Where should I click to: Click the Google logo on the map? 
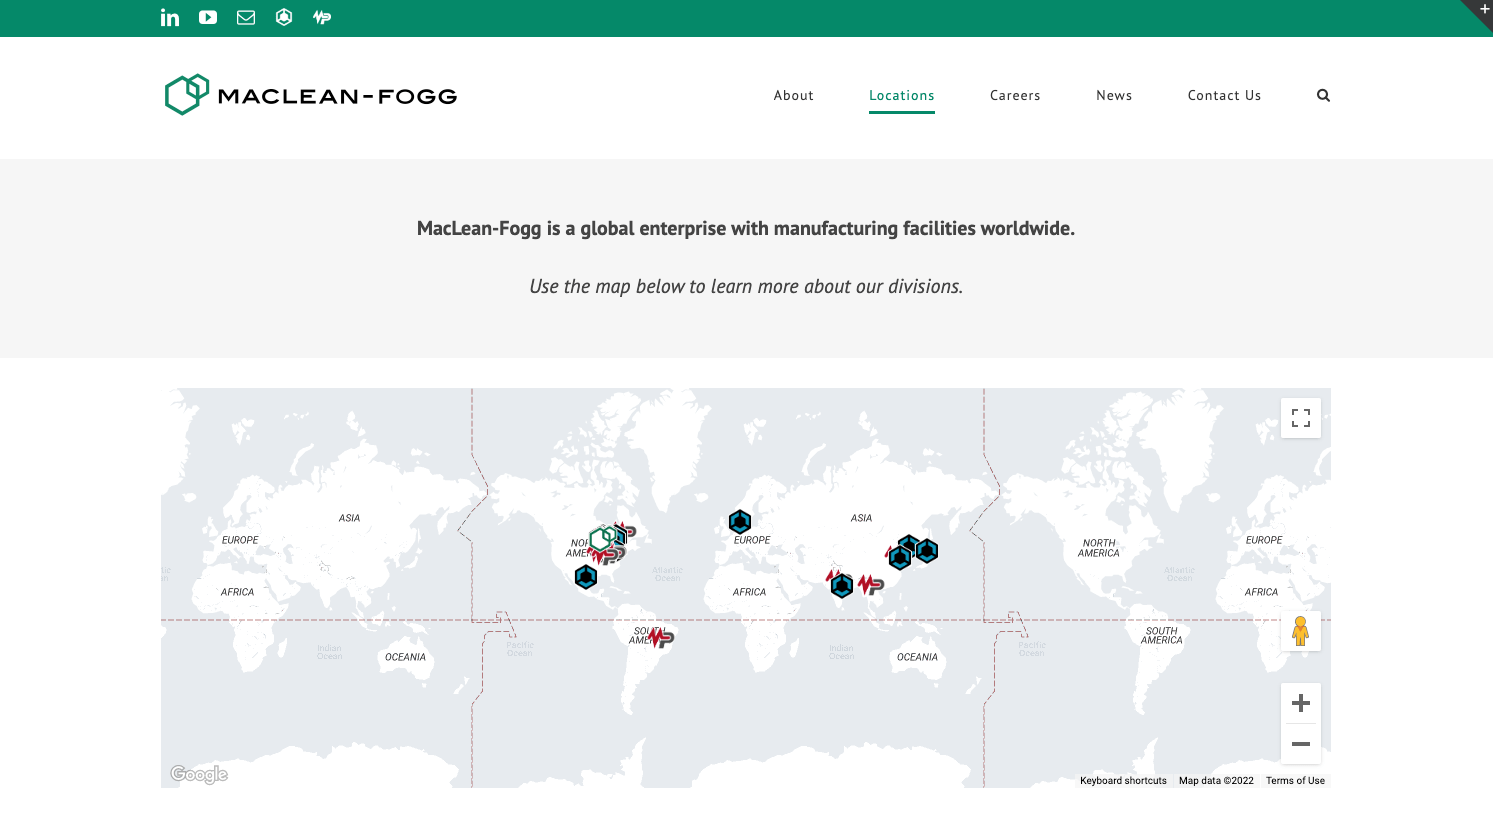click(199, 774)
